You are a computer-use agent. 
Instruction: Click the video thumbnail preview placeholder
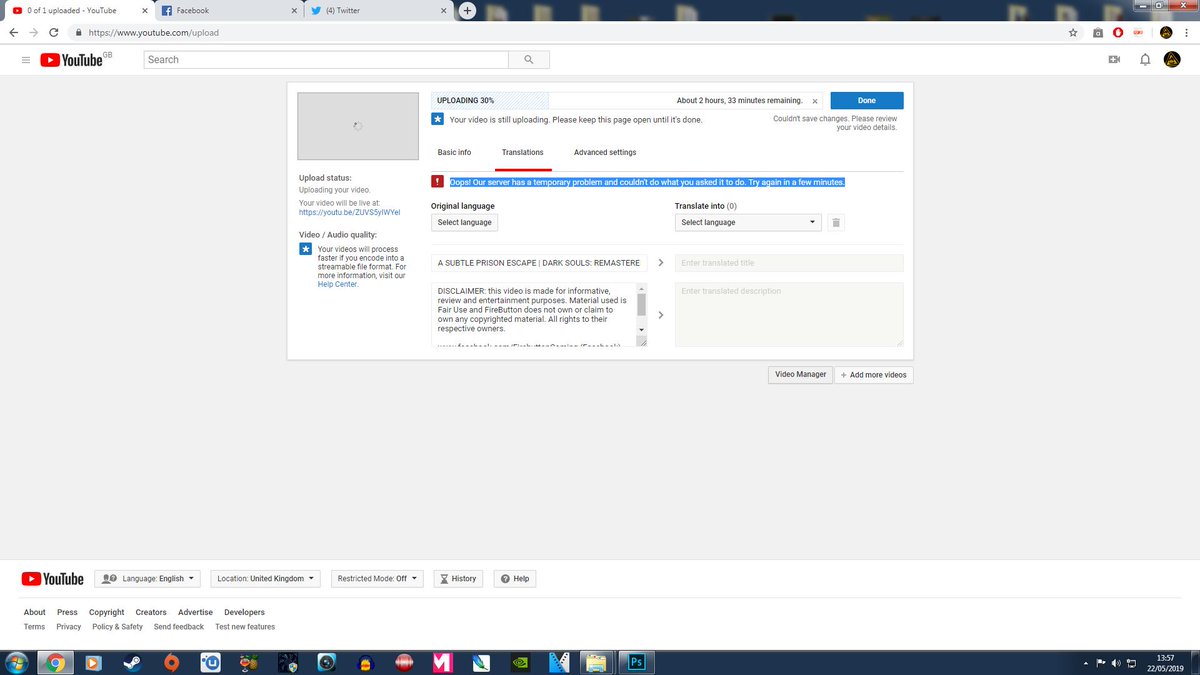(358, 126)
